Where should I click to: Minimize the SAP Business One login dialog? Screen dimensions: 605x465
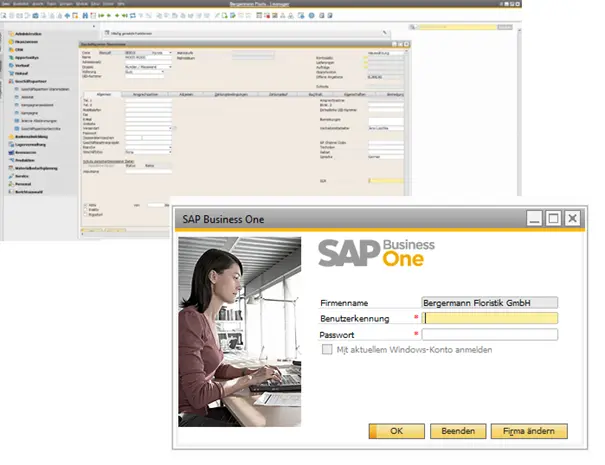[534, 218]
